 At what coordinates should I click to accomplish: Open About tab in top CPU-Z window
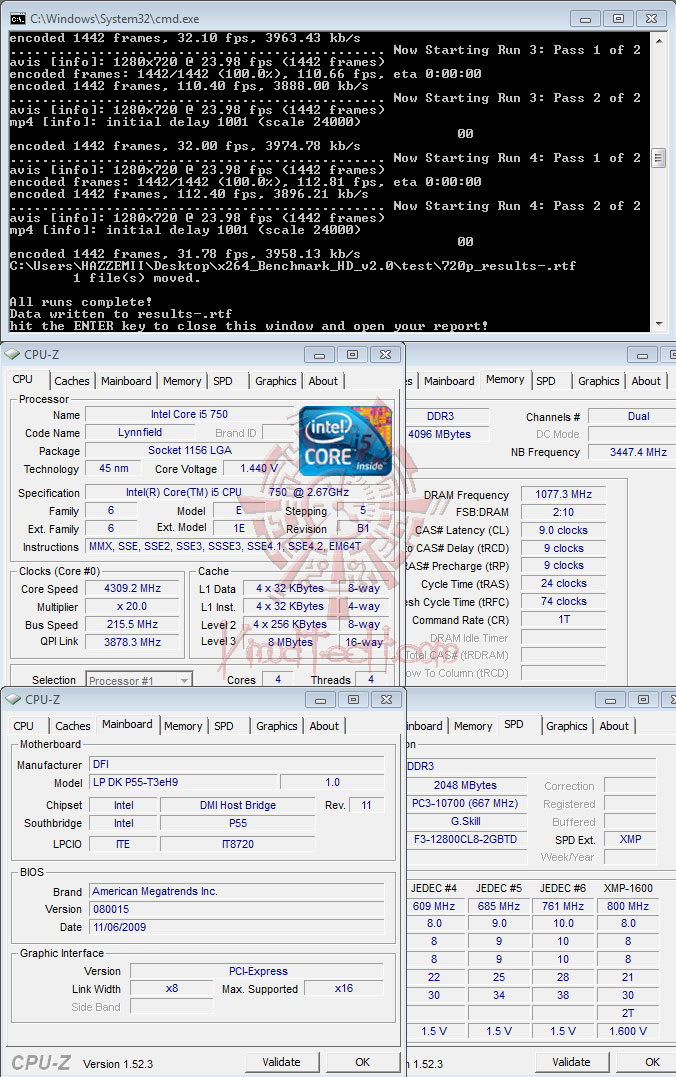click(x=323, y=381)
